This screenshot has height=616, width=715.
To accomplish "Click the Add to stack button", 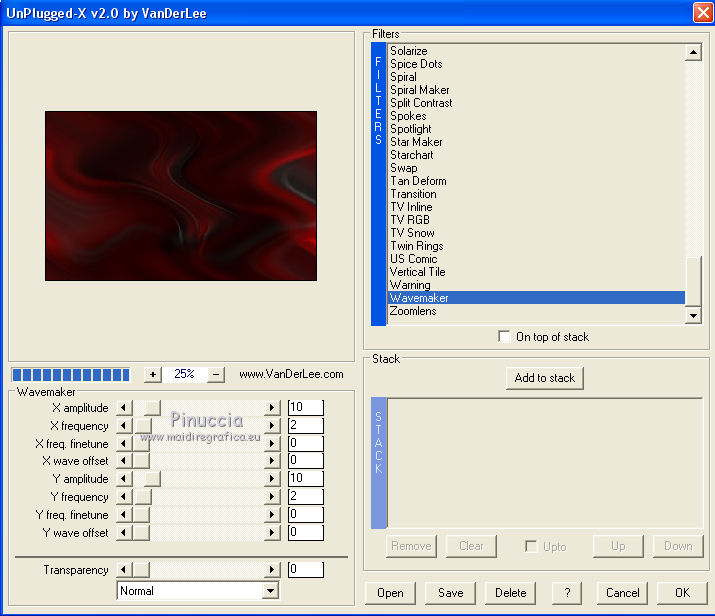I will pyautogui.click(x=544, y=378).
